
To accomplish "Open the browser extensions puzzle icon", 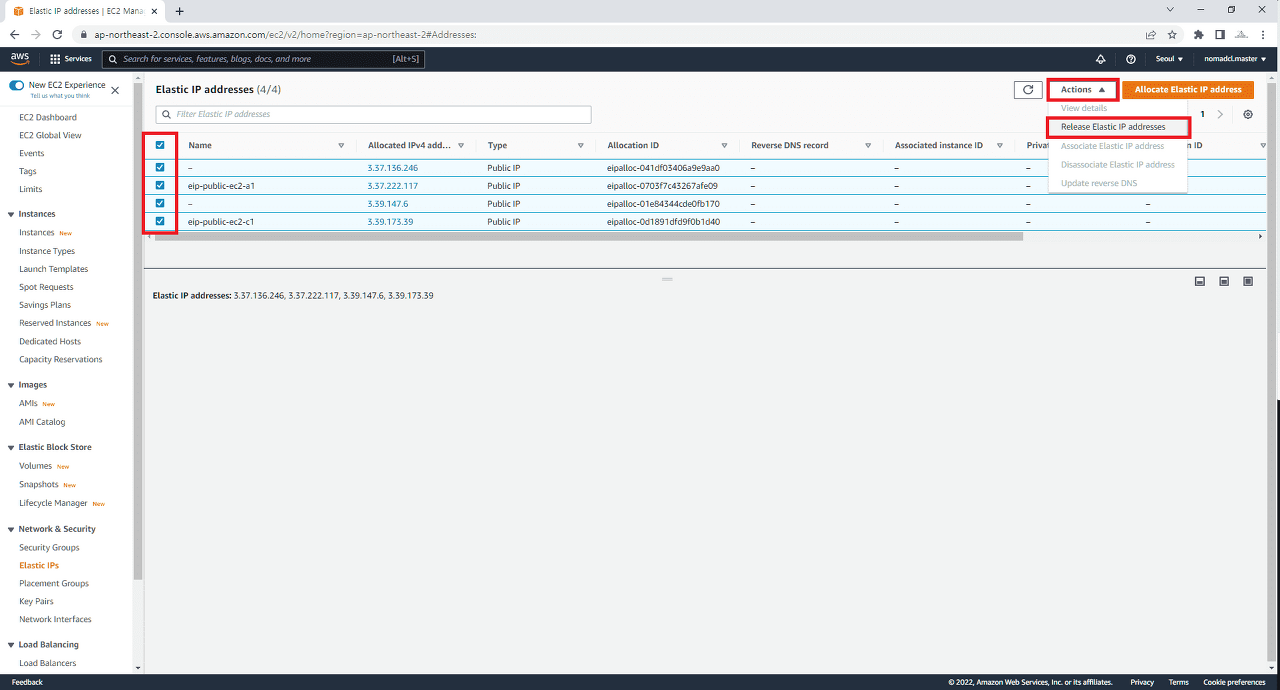I will (1198, 34).
